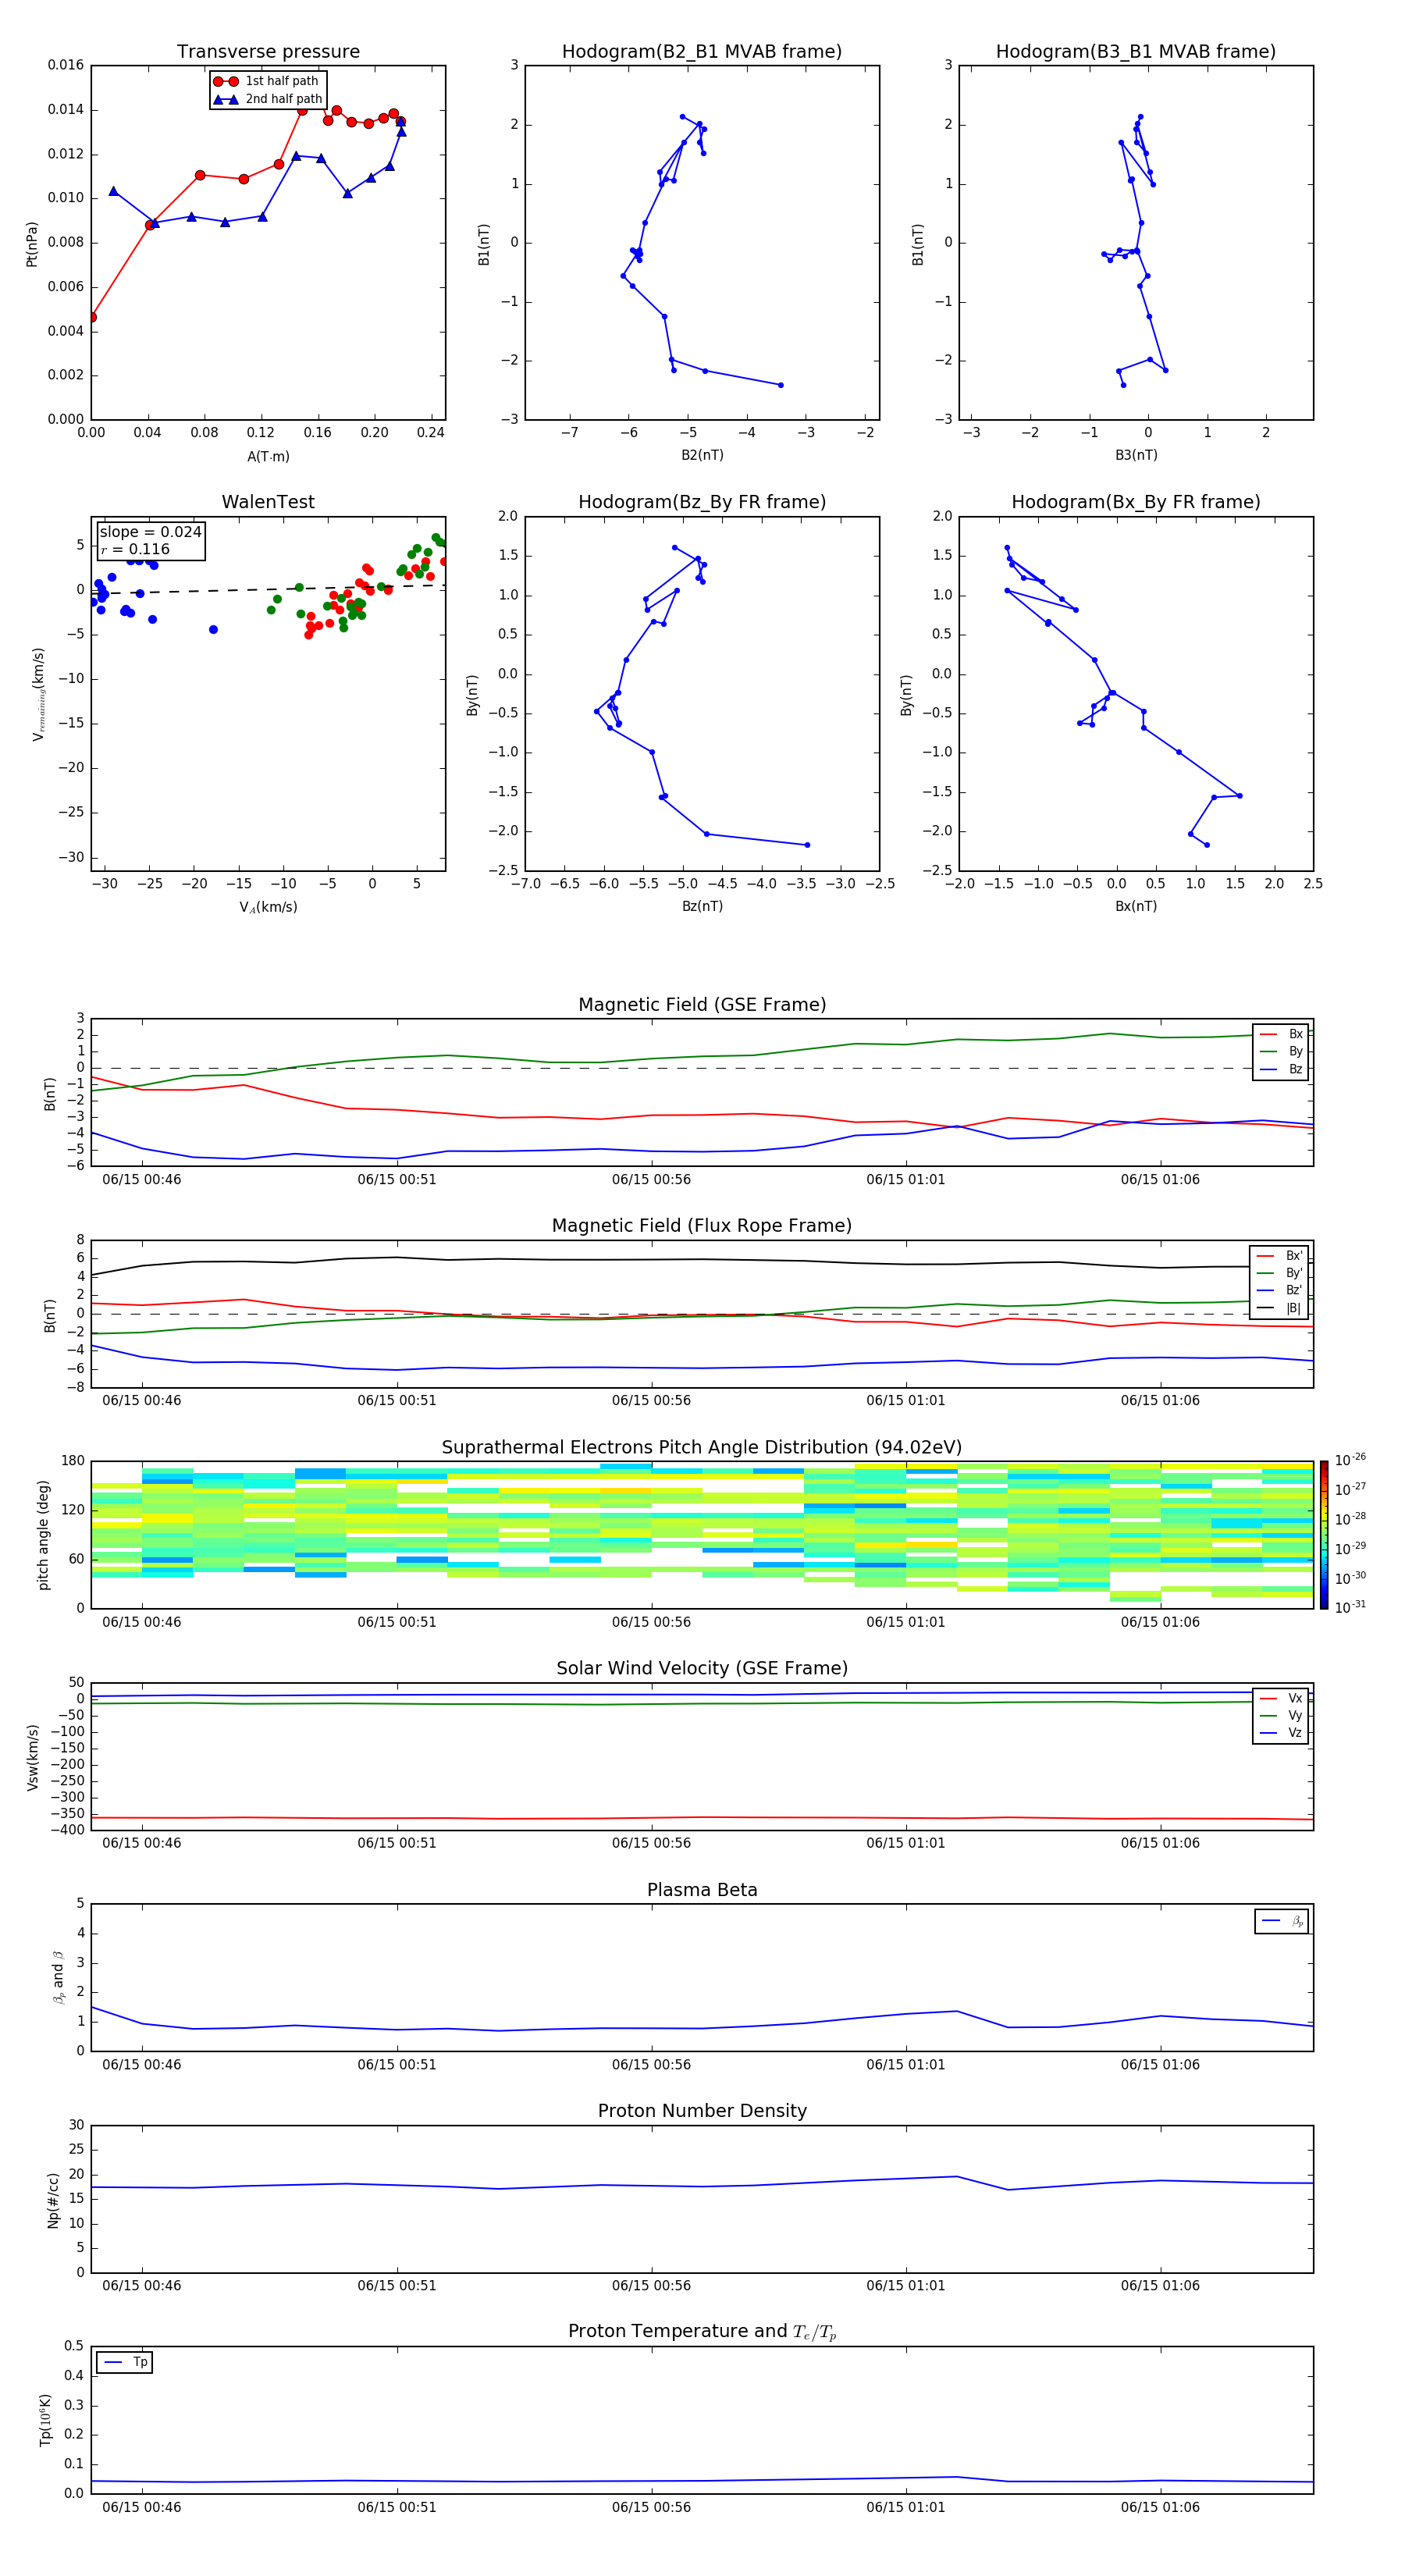Screen dimensions: 1405x2576
Task: Click the 'Magnetic Field (Flux Rope Frame)' title
Action: (x=702, y=1226)
